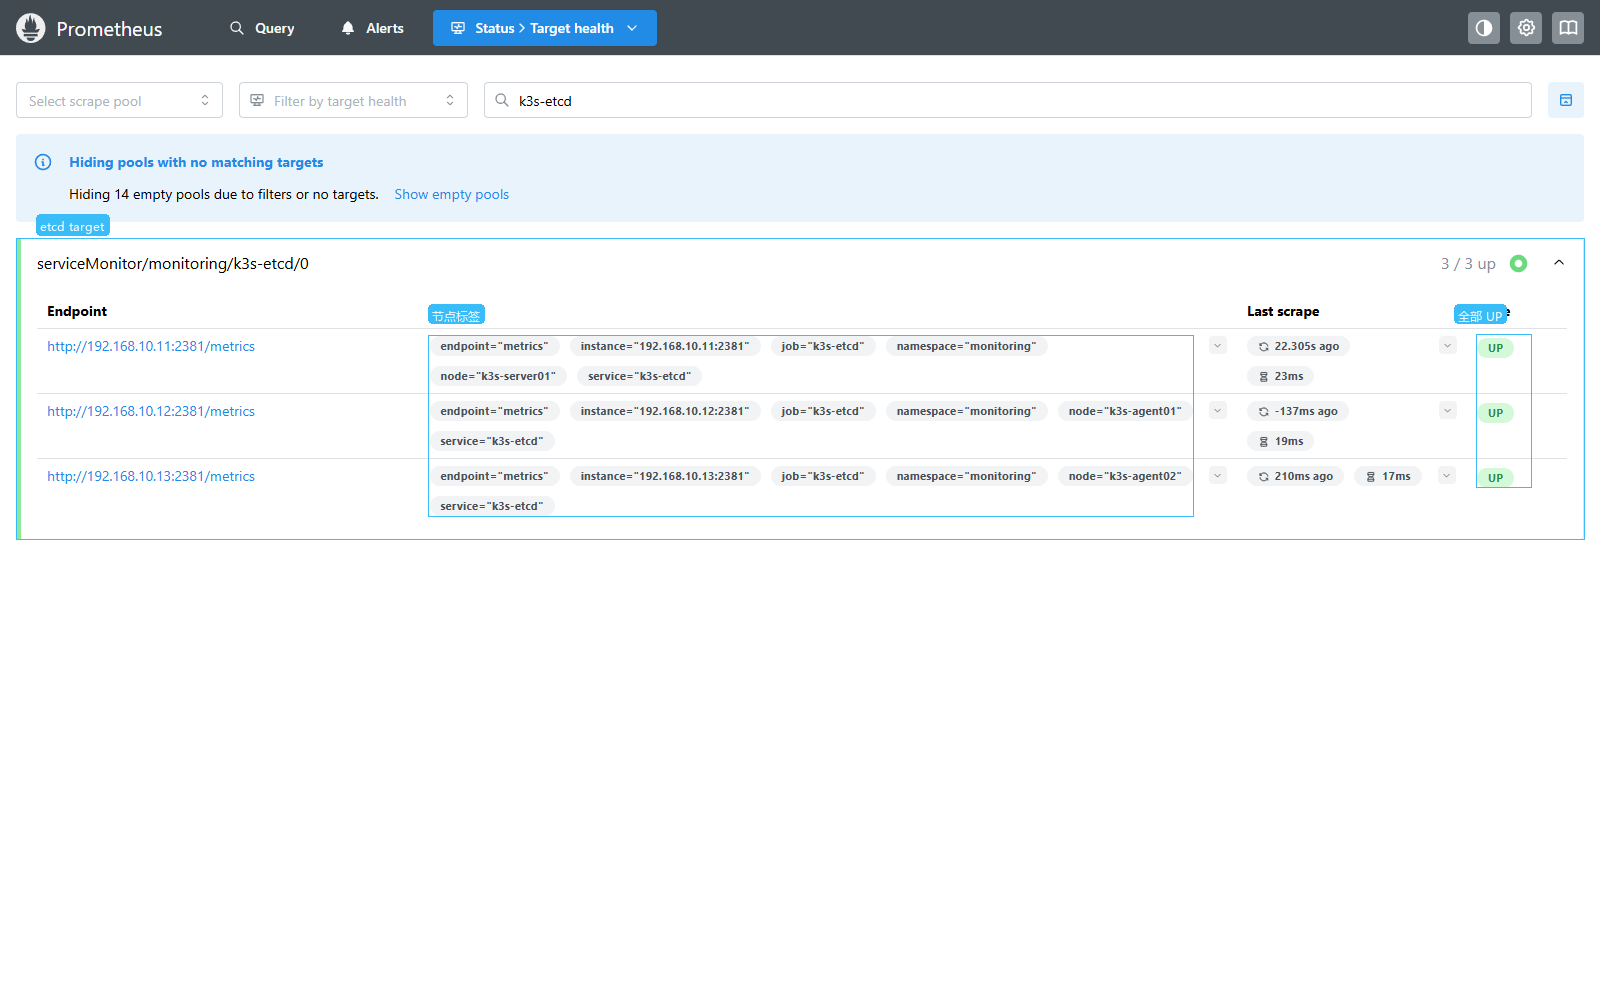
Task: Click the 210ms ago last scrape badge
Action: [1295, 476]
